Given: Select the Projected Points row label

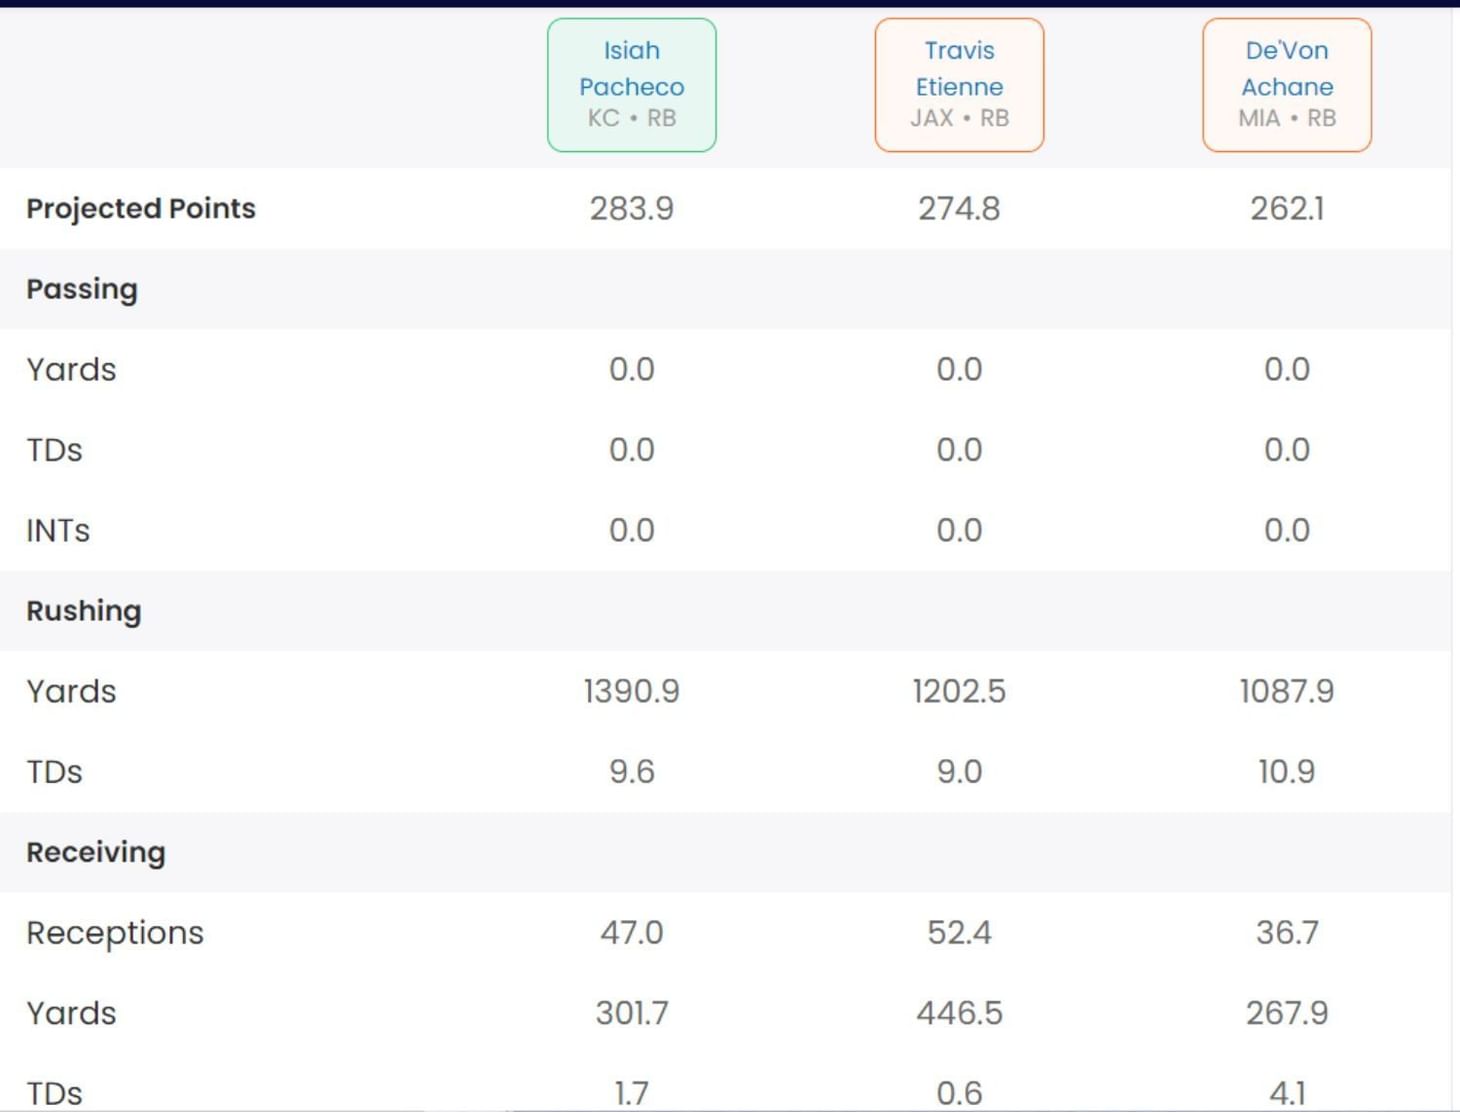Looking at the screenshot, I should pos(141,208).
